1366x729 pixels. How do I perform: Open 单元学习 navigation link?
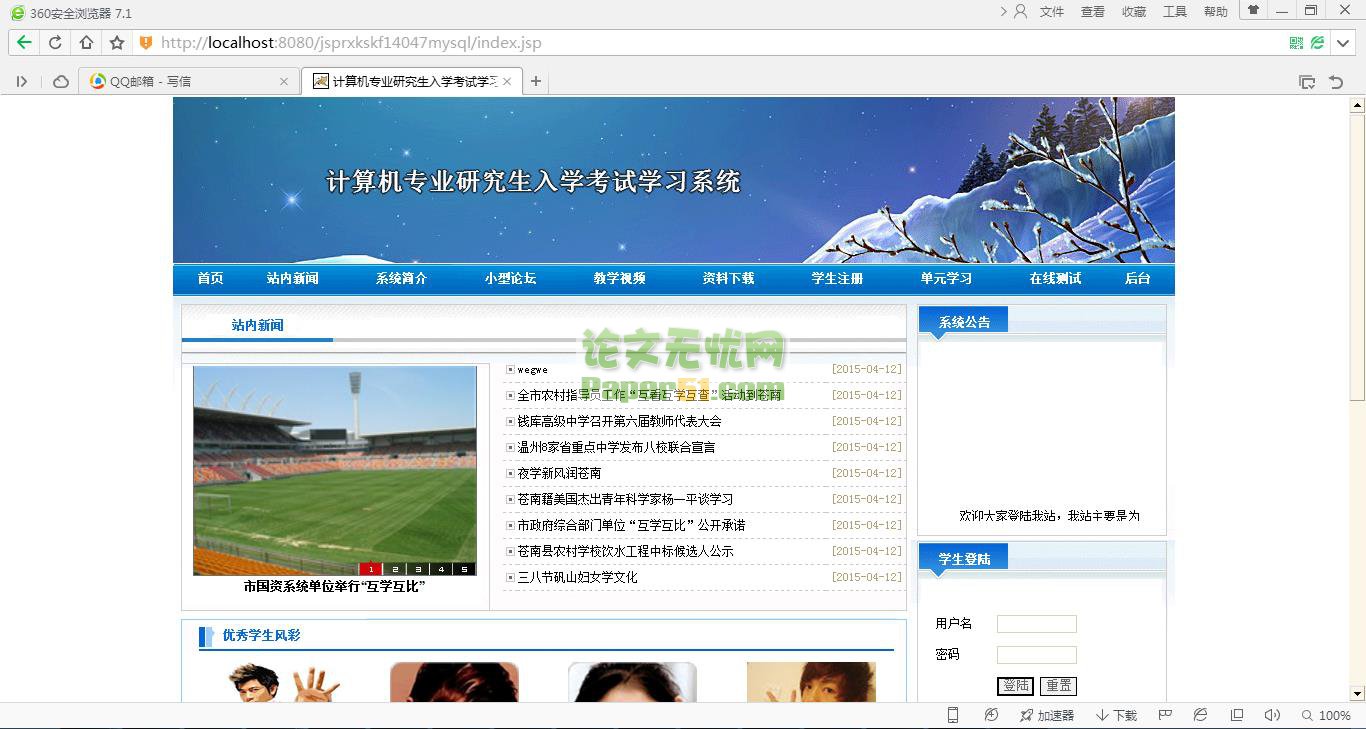coord(947,279)
